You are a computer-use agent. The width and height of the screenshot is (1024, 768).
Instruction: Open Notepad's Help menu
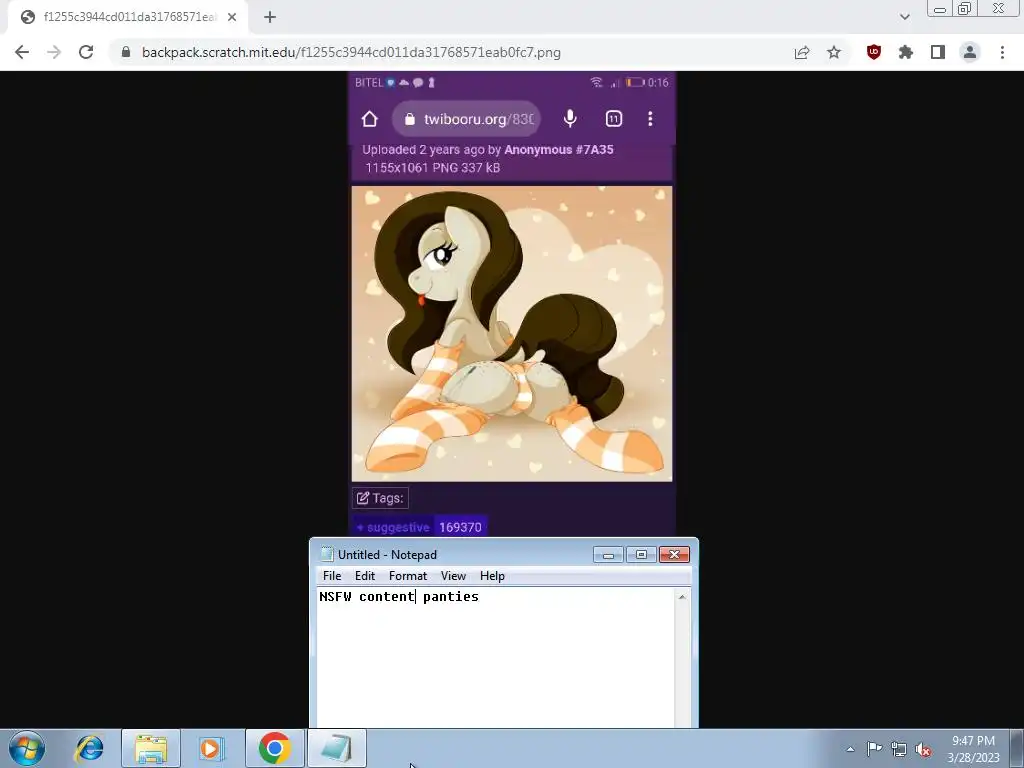tap(492, 575)
